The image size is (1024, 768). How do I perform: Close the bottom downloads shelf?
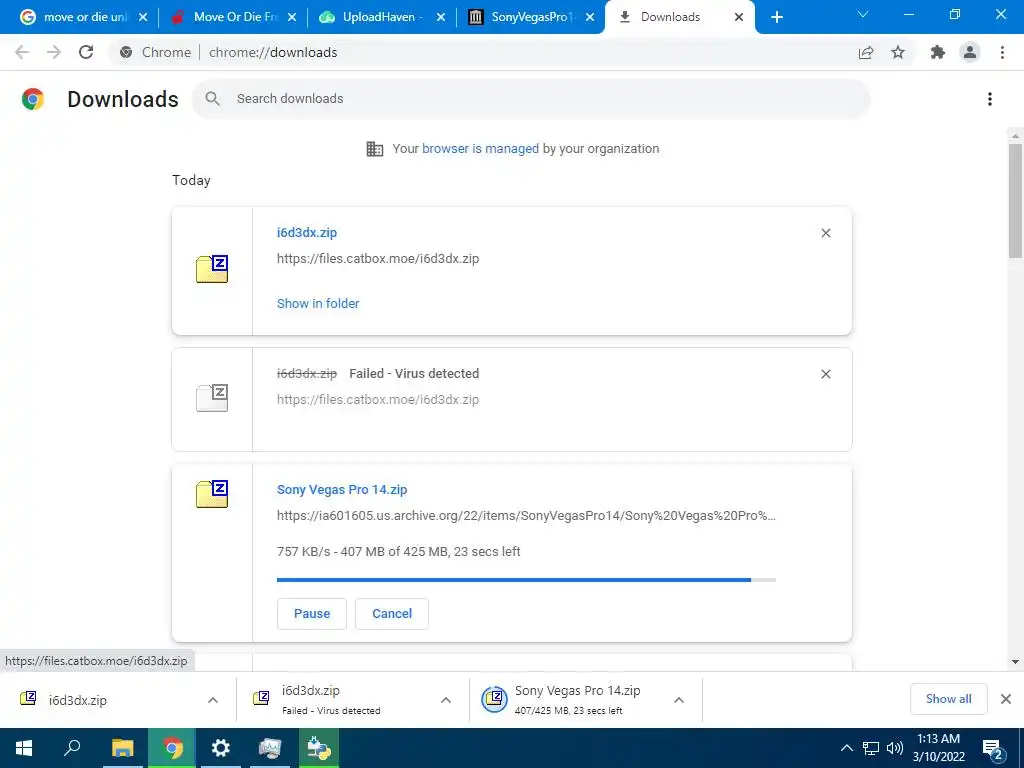coord(1006,699)
